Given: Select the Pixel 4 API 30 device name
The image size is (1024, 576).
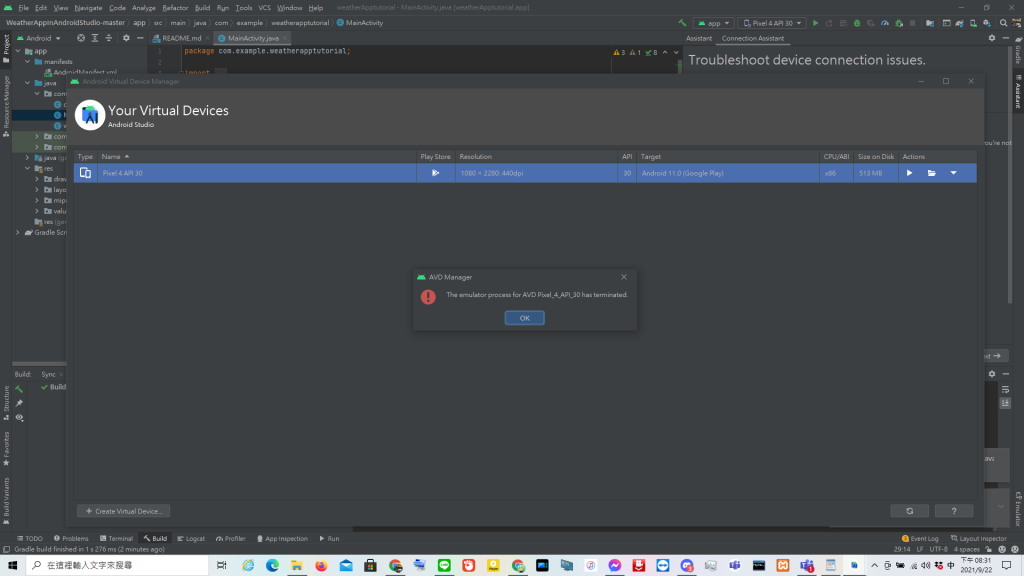Looking at the screenshot, I should (x=122, y=173).
